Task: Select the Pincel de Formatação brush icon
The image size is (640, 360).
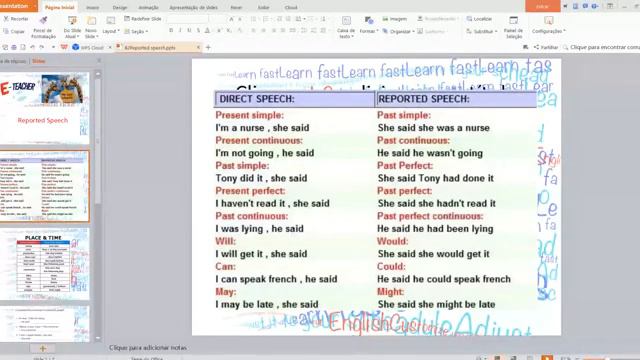Action: point(43,20)
